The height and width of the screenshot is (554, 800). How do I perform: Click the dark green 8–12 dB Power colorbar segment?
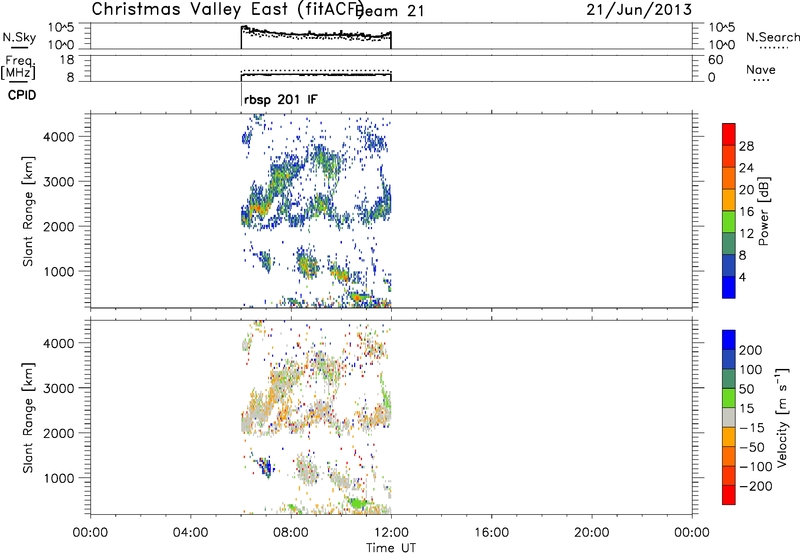[729, 243]
